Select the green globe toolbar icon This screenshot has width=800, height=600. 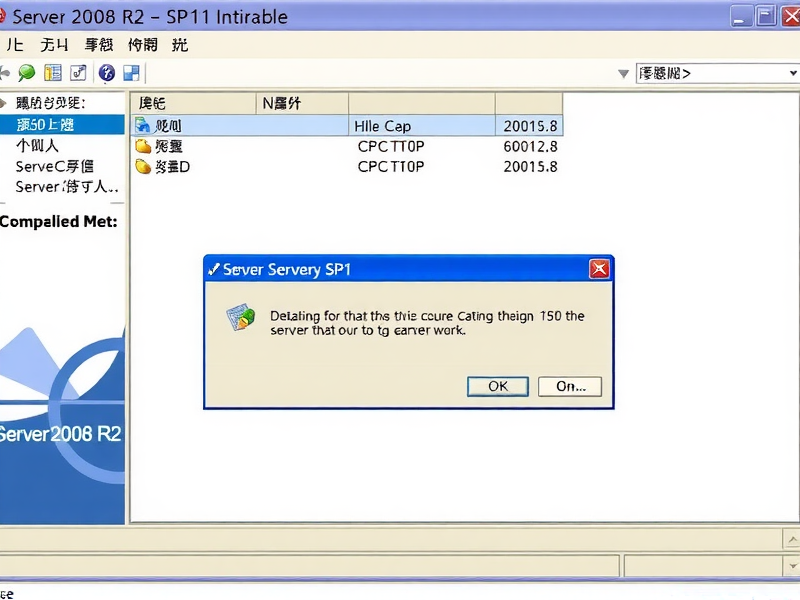(27, 72)
